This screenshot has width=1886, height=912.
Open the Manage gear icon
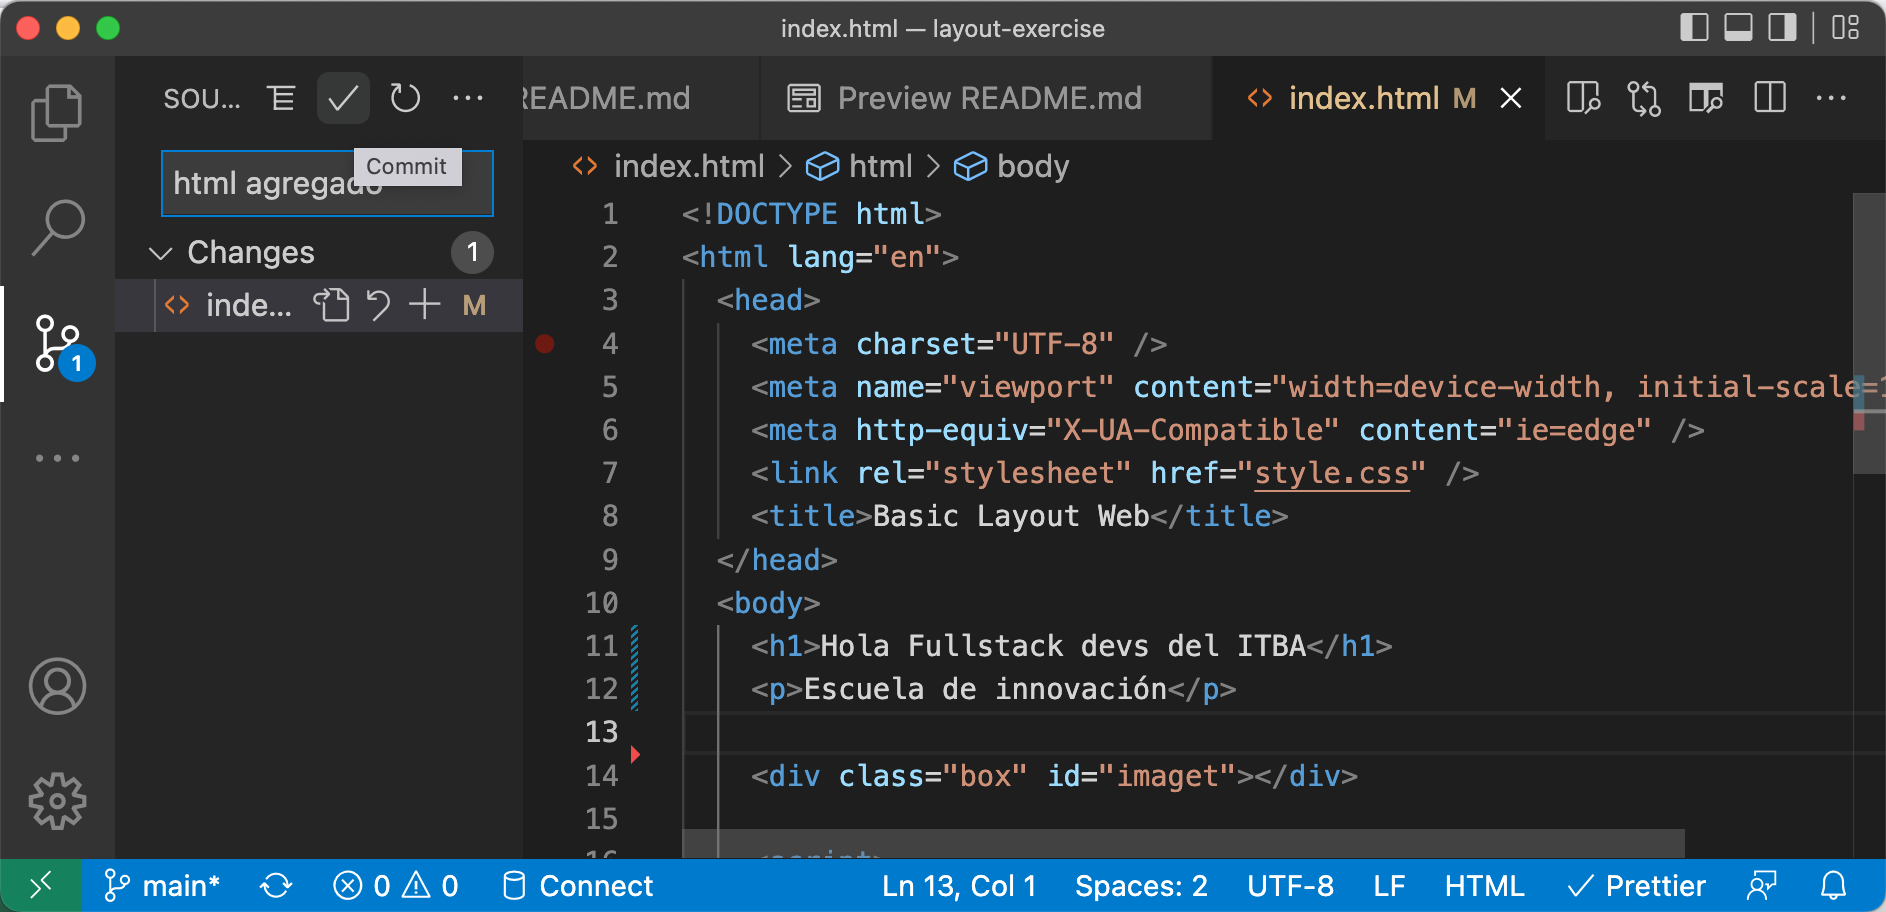(x=57, y=800)
